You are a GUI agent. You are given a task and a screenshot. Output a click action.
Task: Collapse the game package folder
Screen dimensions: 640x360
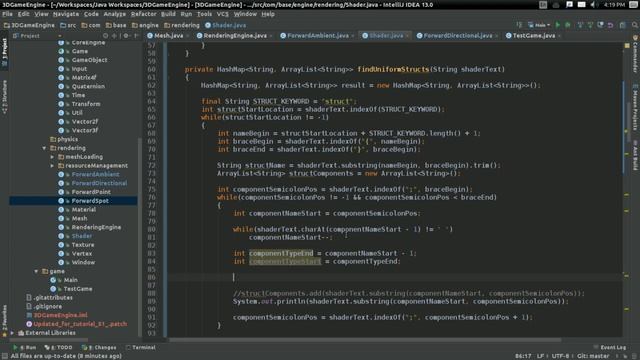36,271
